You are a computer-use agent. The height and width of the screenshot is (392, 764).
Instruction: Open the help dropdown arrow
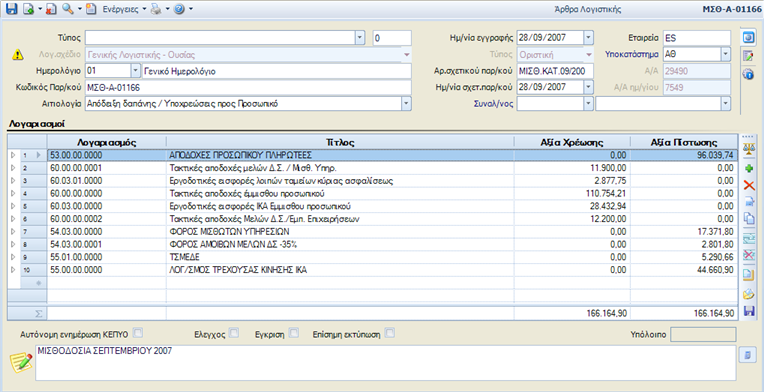191,9
